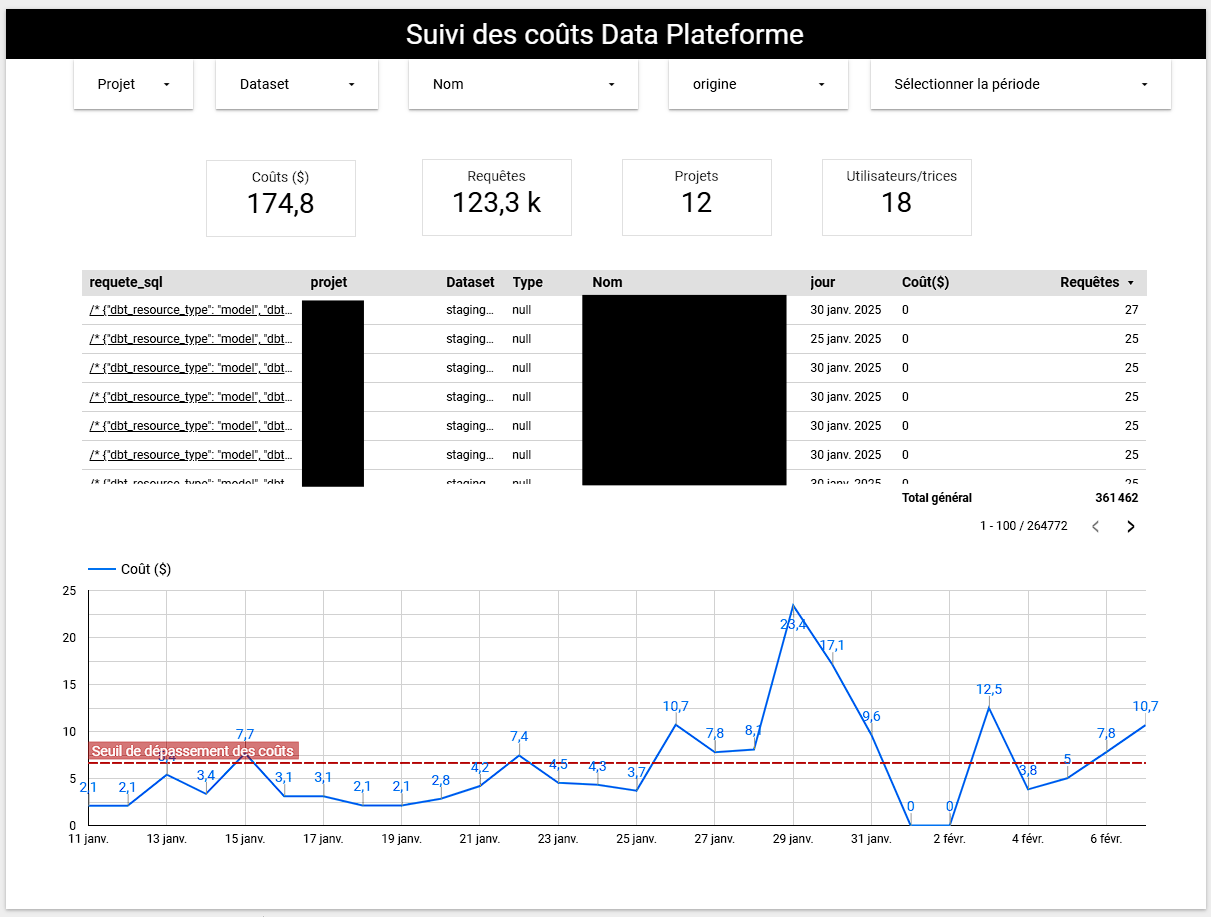Click the previous page chevron below the table

tap(1095, 525)
